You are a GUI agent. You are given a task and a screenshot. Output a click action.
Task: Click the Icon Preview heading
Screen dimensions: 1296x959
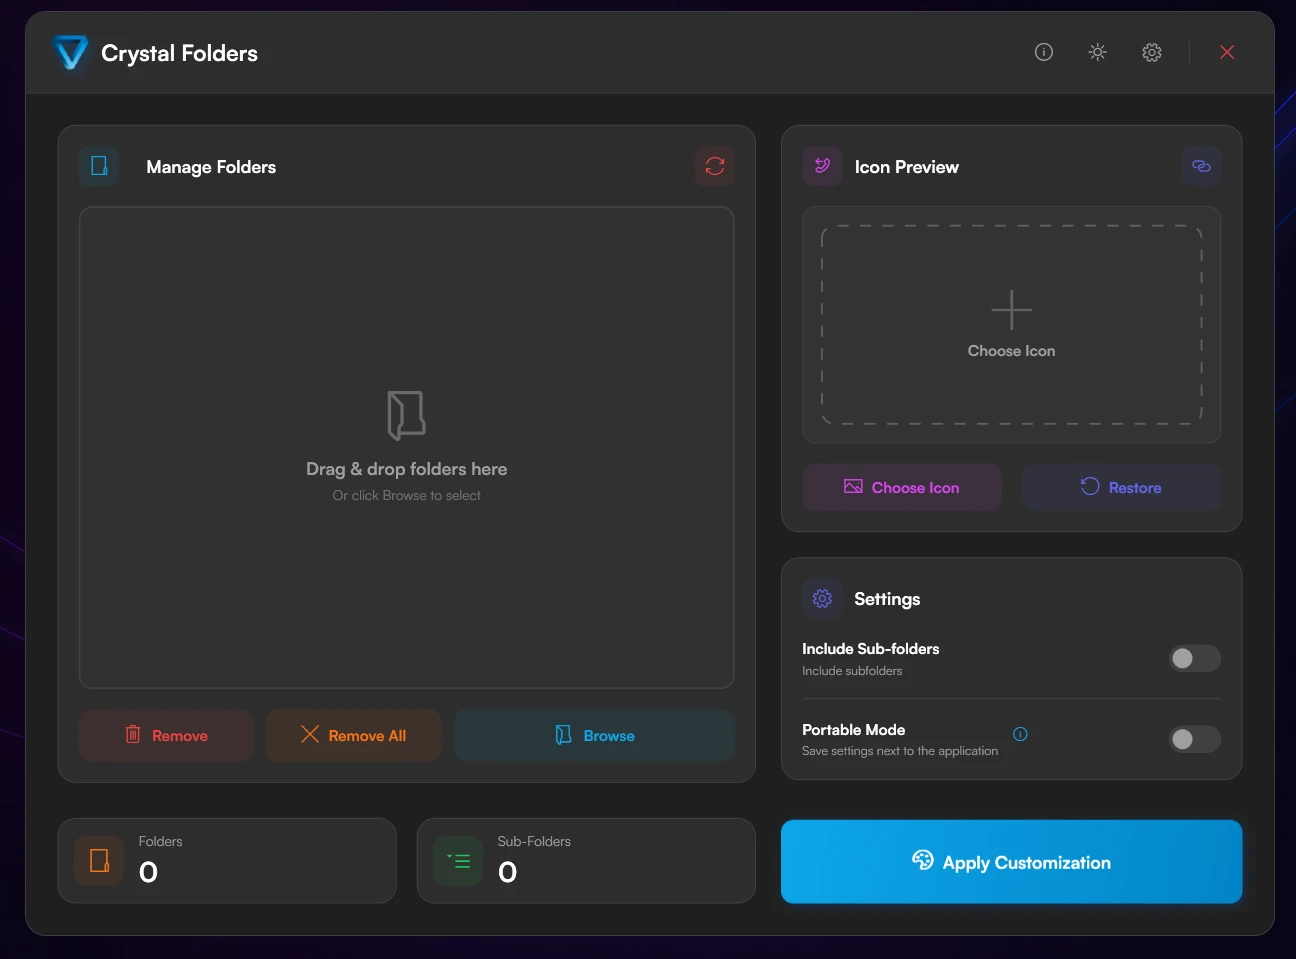[x=906, y=167]
